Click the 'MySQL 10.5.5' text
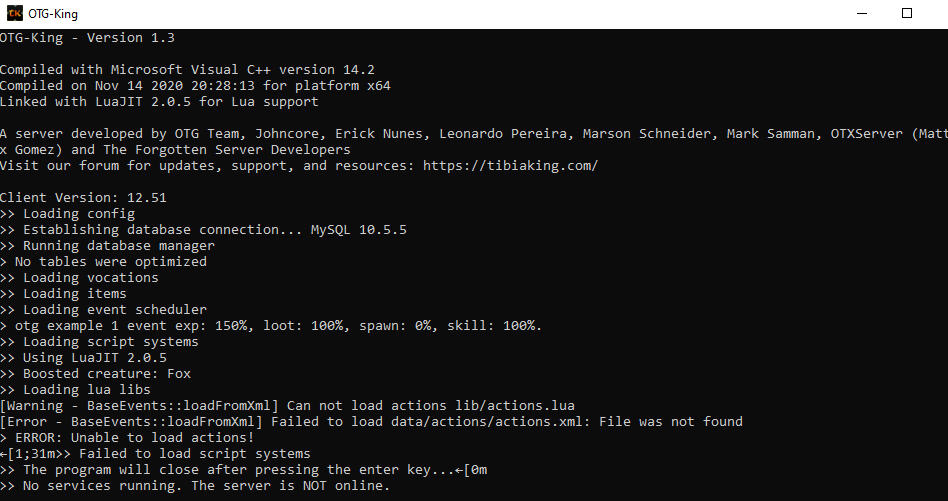Viewport: 948px width, 501px height. pyautogui.click(x=359, y=230)
